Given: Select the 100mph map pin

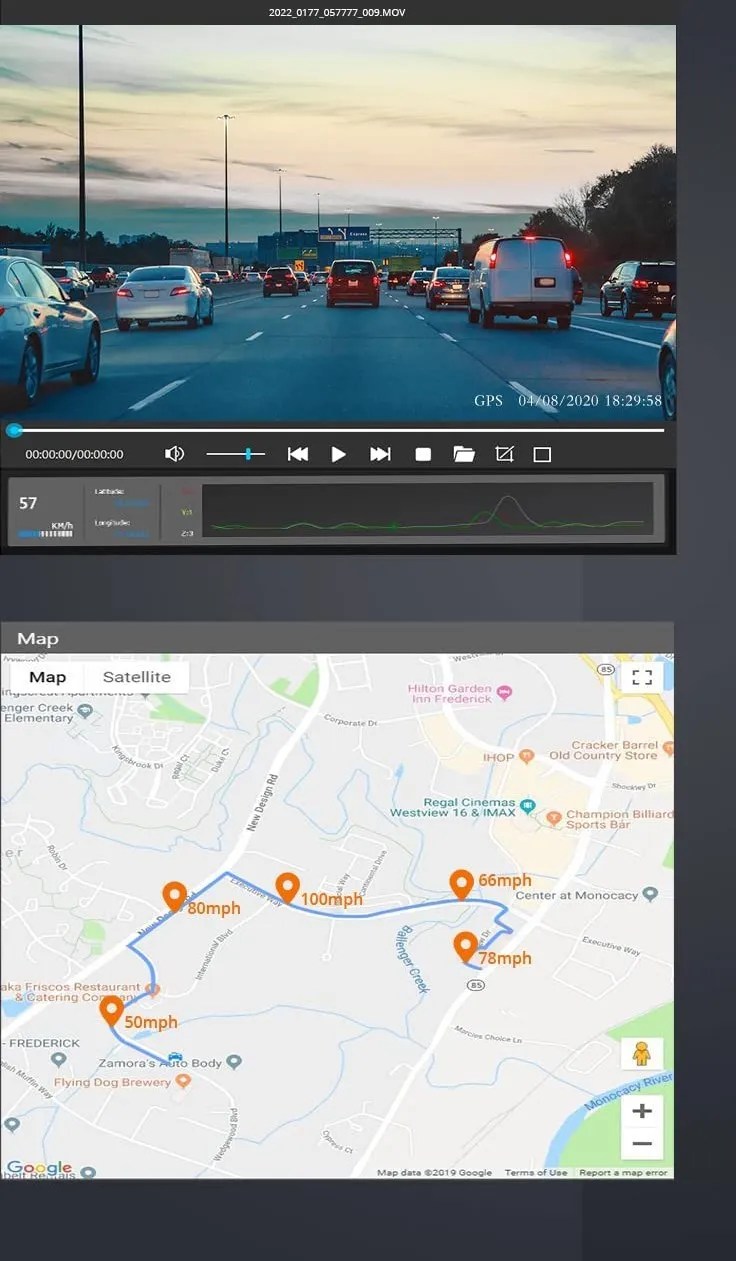Looking at the screenshot, I should tap(288, 888).
